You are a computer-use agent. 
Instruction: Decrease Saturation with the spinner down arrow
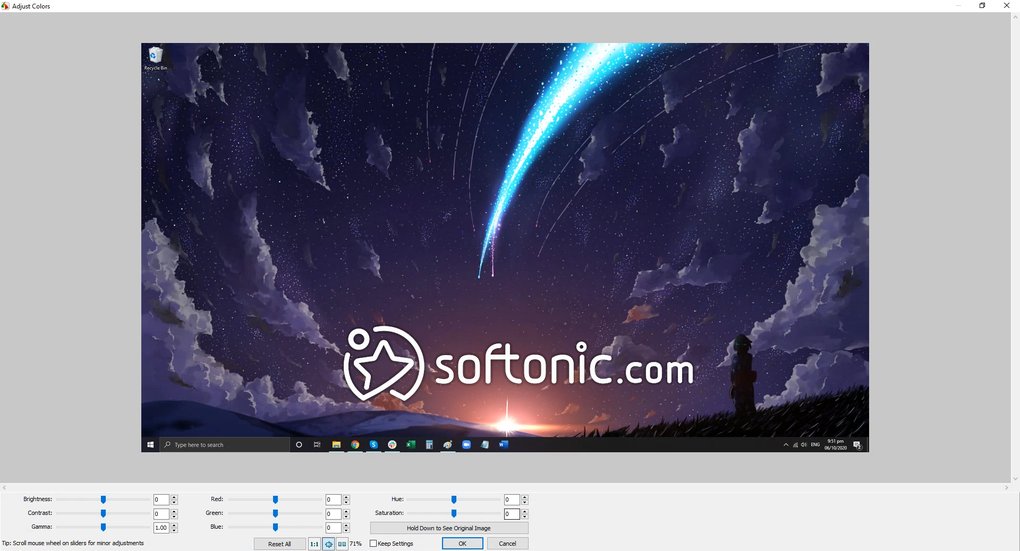coord(525,517)
